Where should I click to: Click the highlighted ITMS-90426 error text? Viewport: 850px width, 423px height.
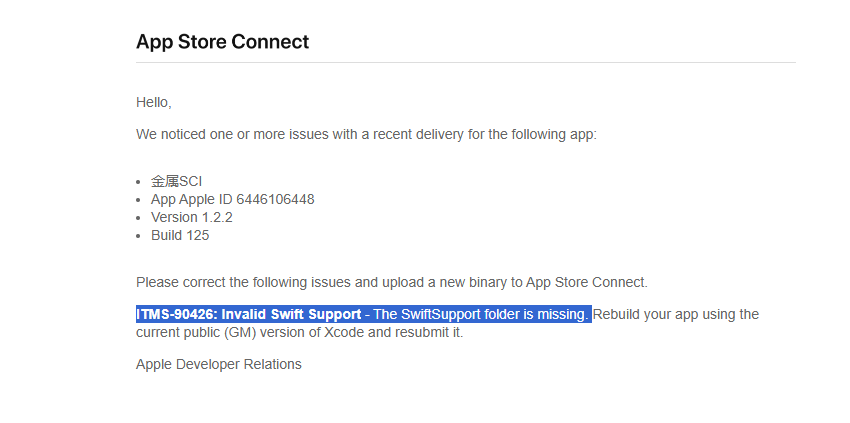point(363,315)
